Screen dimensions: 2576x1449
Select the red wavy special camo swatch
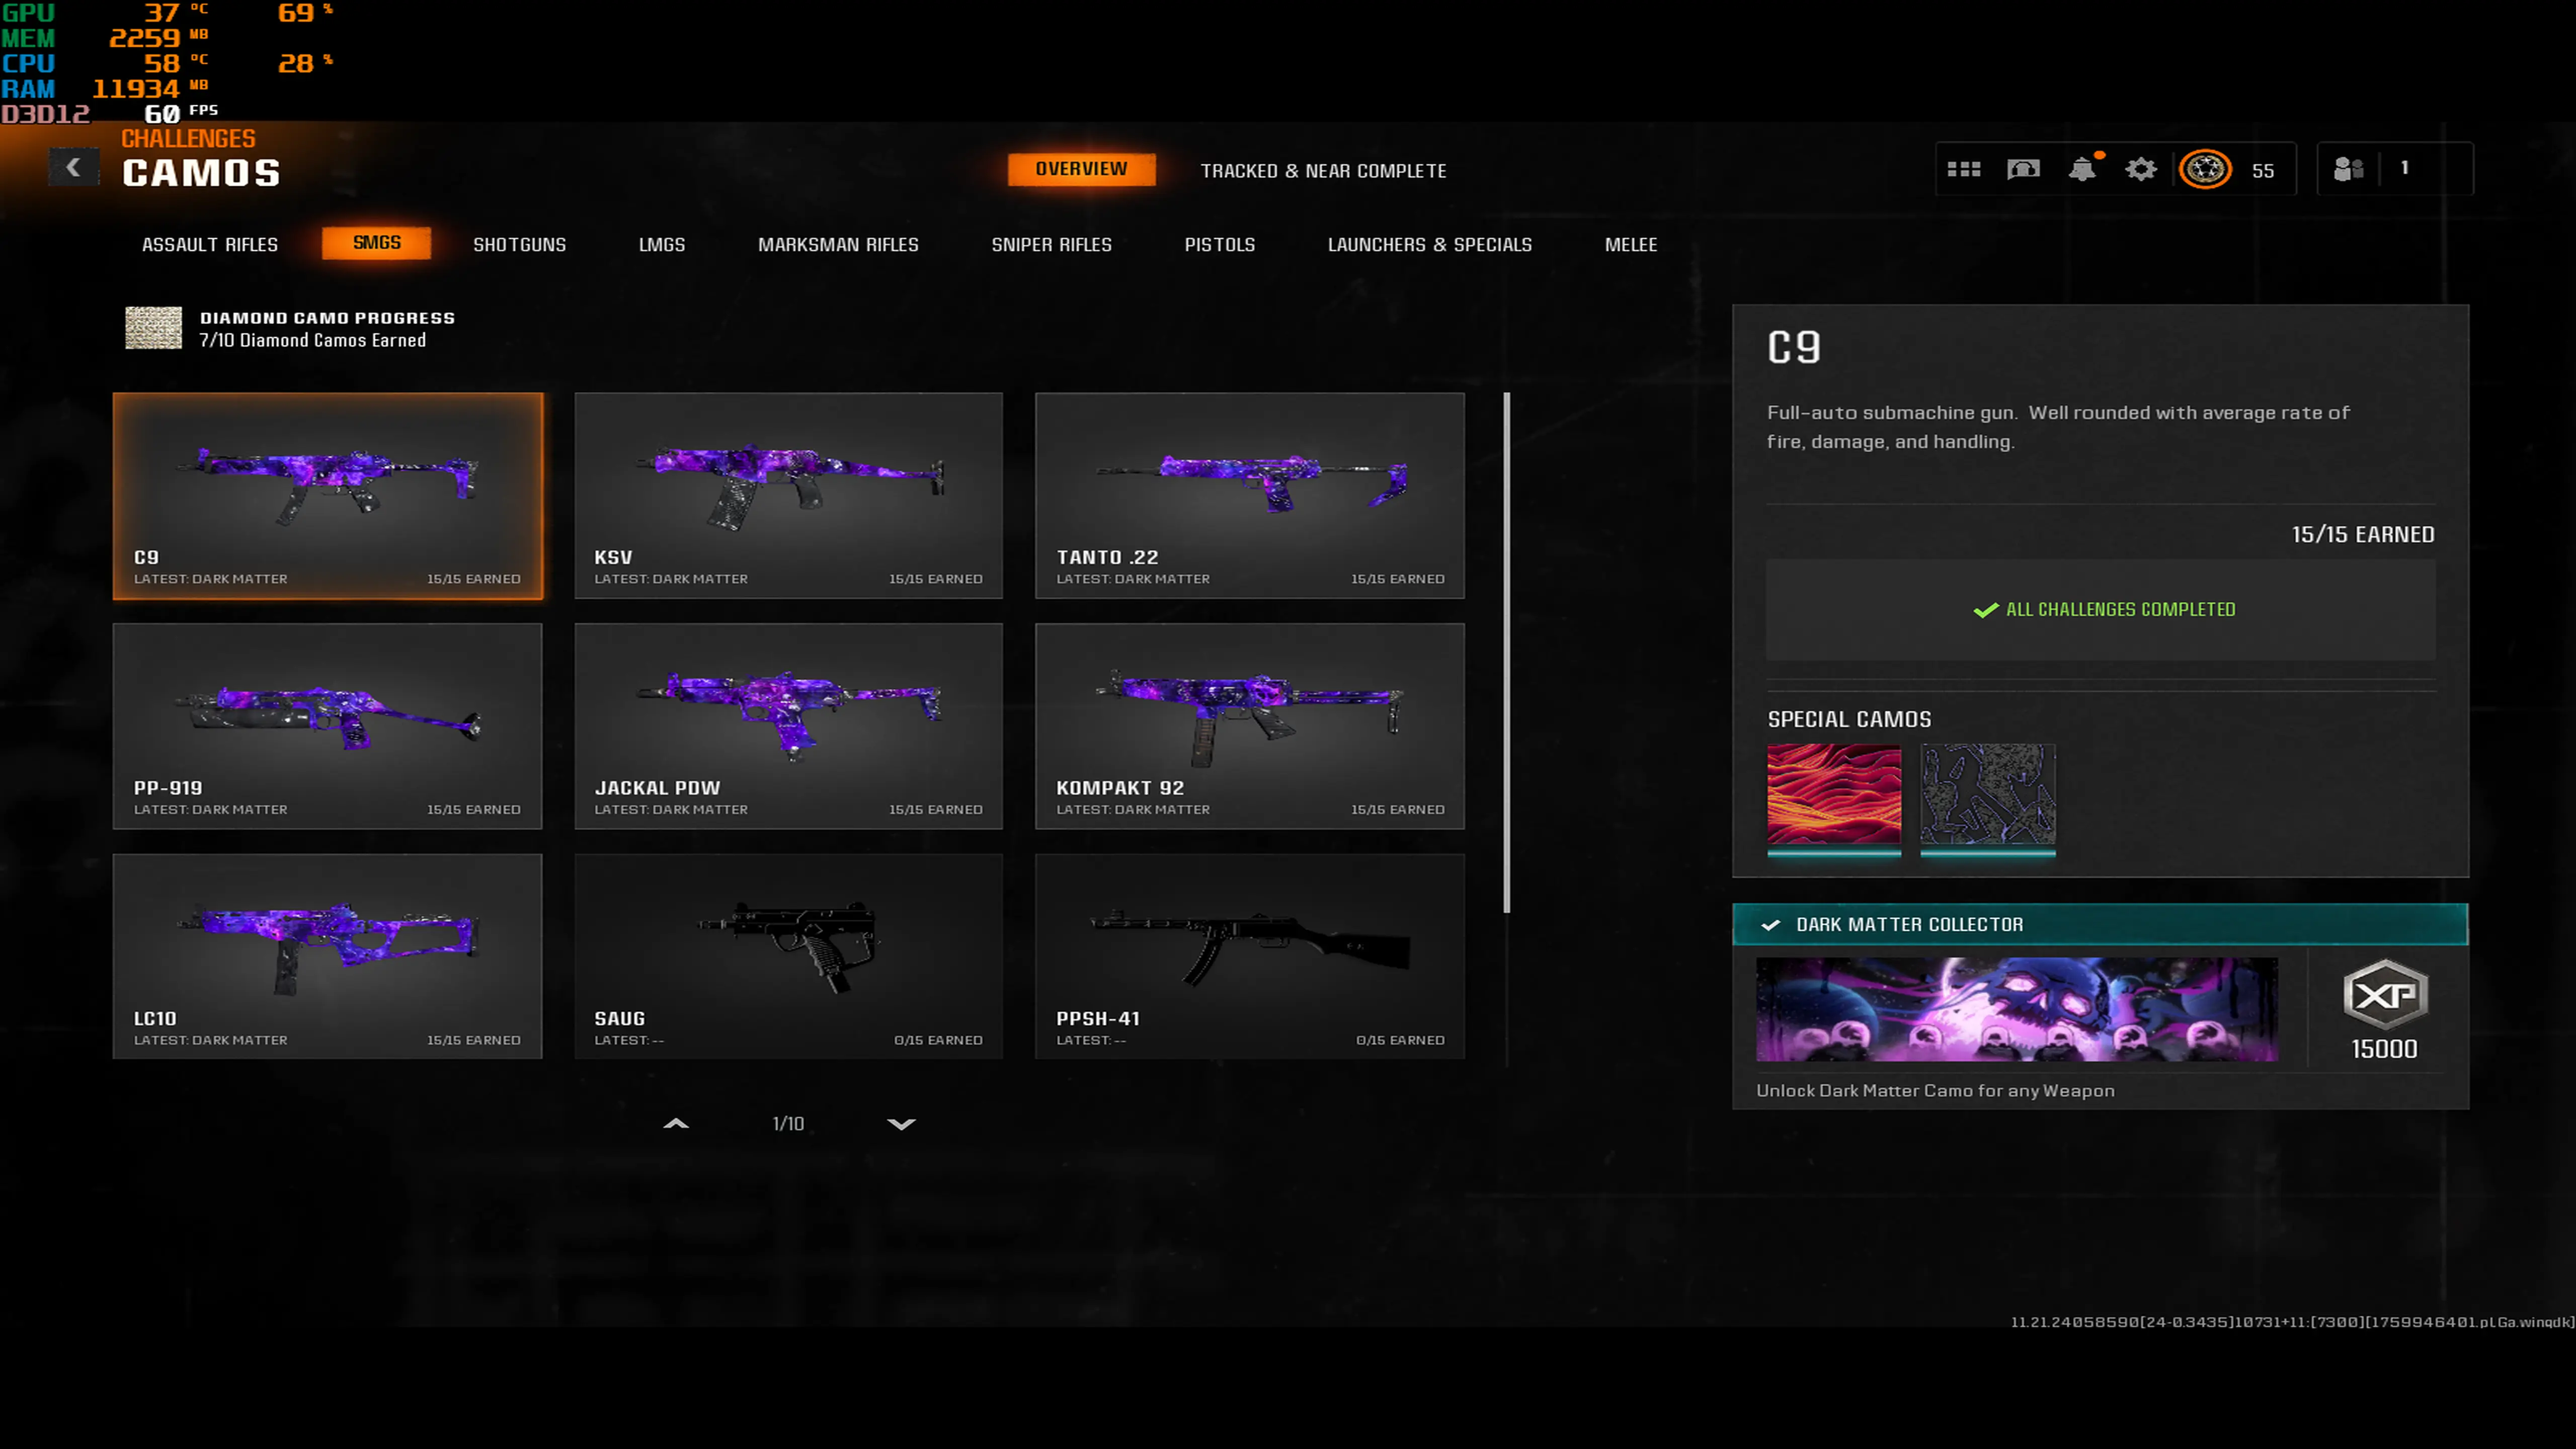pos(1834,795)
